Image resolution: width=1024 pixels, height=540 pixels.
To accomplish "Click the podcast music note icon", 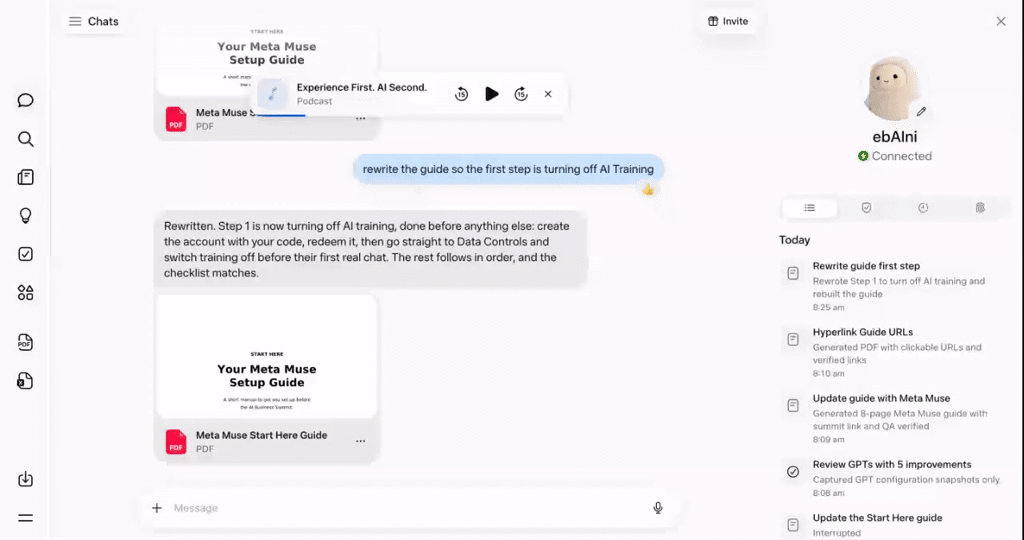I will tap(273, 94).
